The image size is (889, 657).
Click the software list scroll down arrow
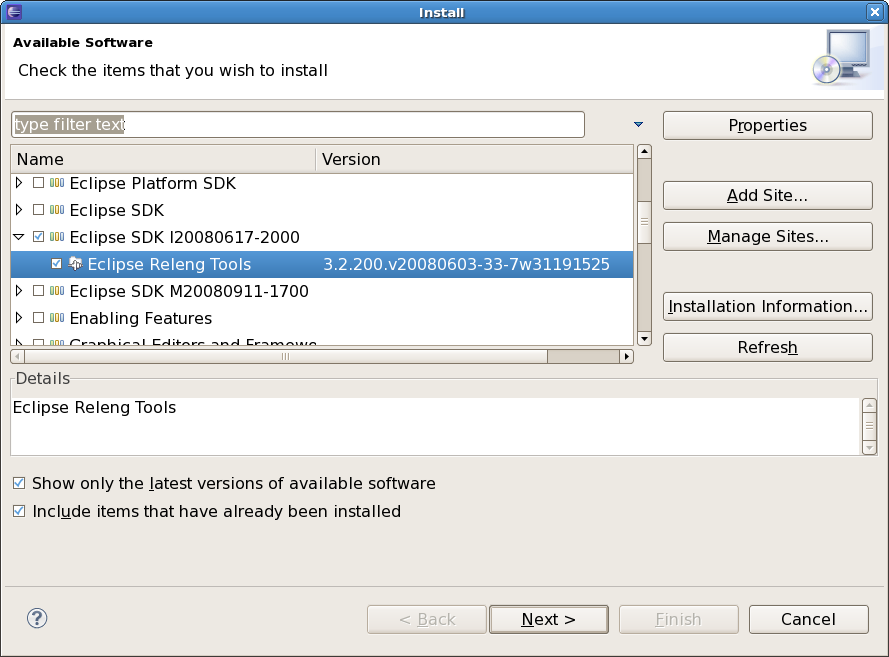tap(644, 339)
